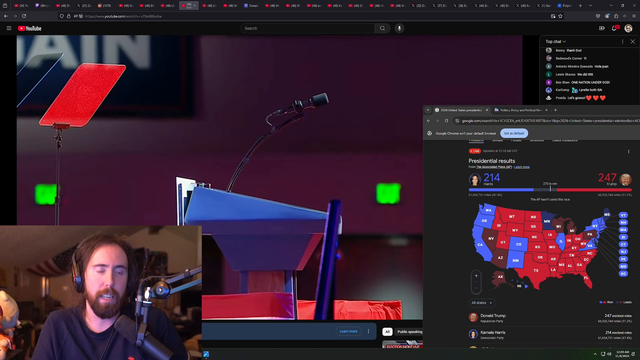Focus the YouTube search input field
This screenshot has width=640, height=360.
pyautogui.click(x=307, y=28)
